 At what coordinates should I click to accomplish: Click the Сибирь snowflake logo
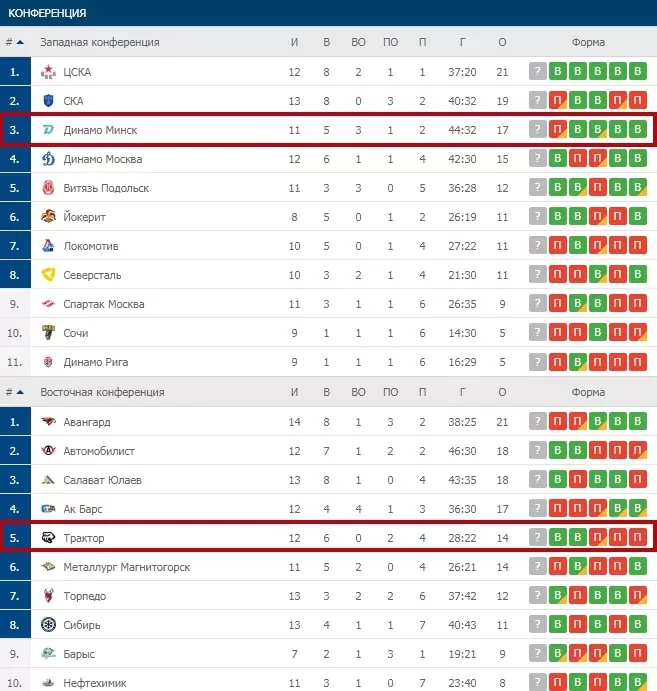click(48, 625)
